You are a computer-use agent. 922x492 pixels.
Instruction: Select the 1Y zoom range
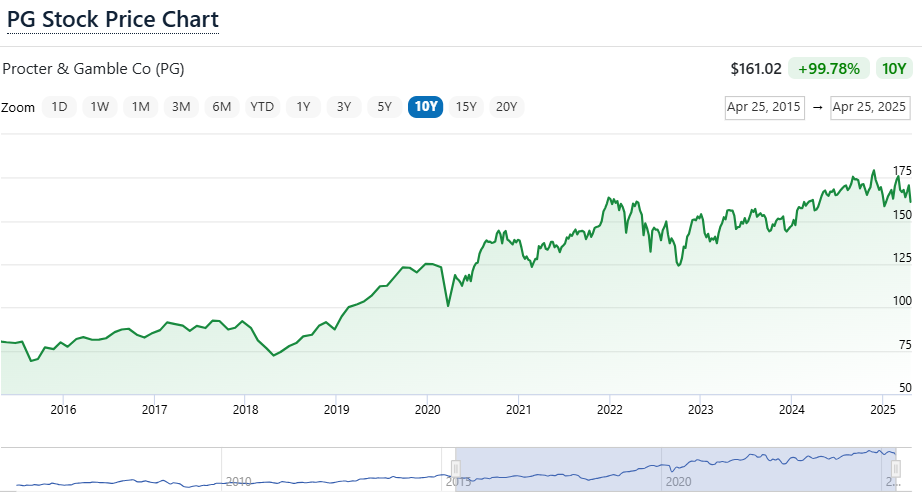pos(303,107)
